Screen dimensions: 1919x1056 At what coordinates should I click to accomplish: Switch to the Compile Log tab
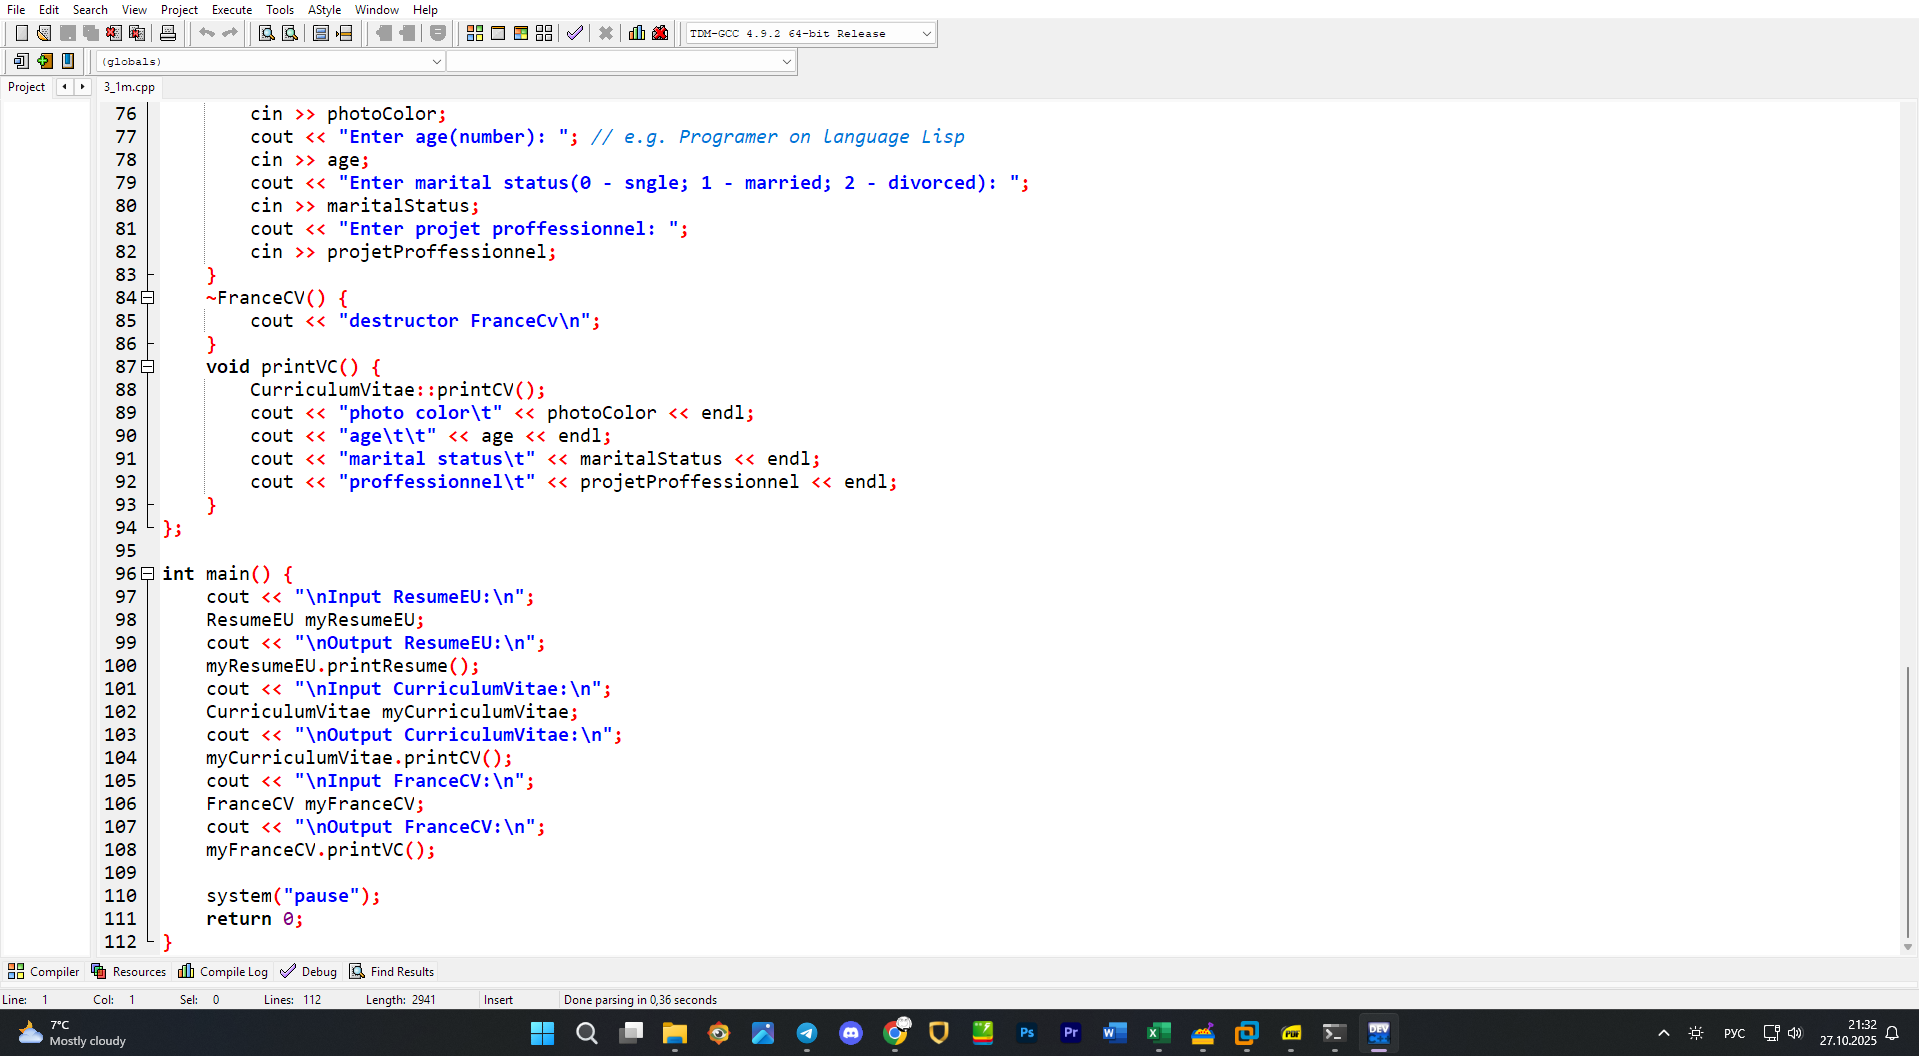coord(223,972)
